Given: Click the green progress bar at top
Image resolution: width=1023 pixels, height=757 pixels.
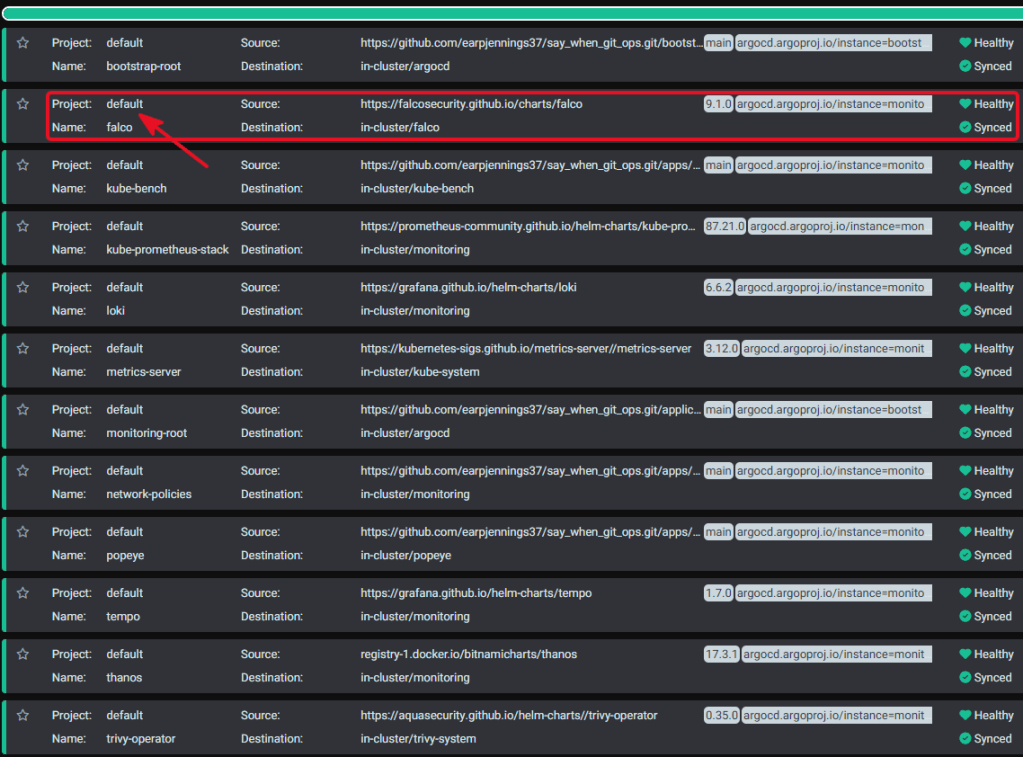Looking at the screenshot, I should coord(513,14).
